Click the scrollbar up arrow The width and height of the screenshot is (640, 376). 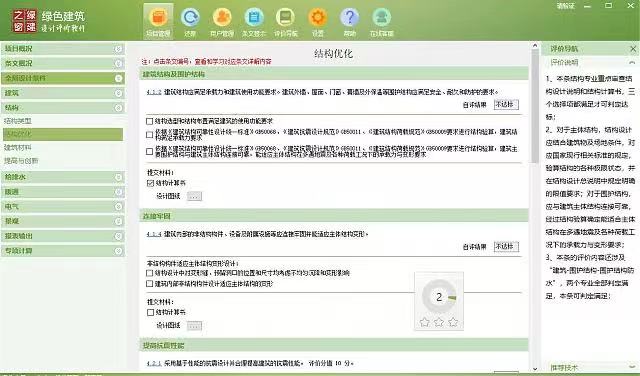point(535,46)
